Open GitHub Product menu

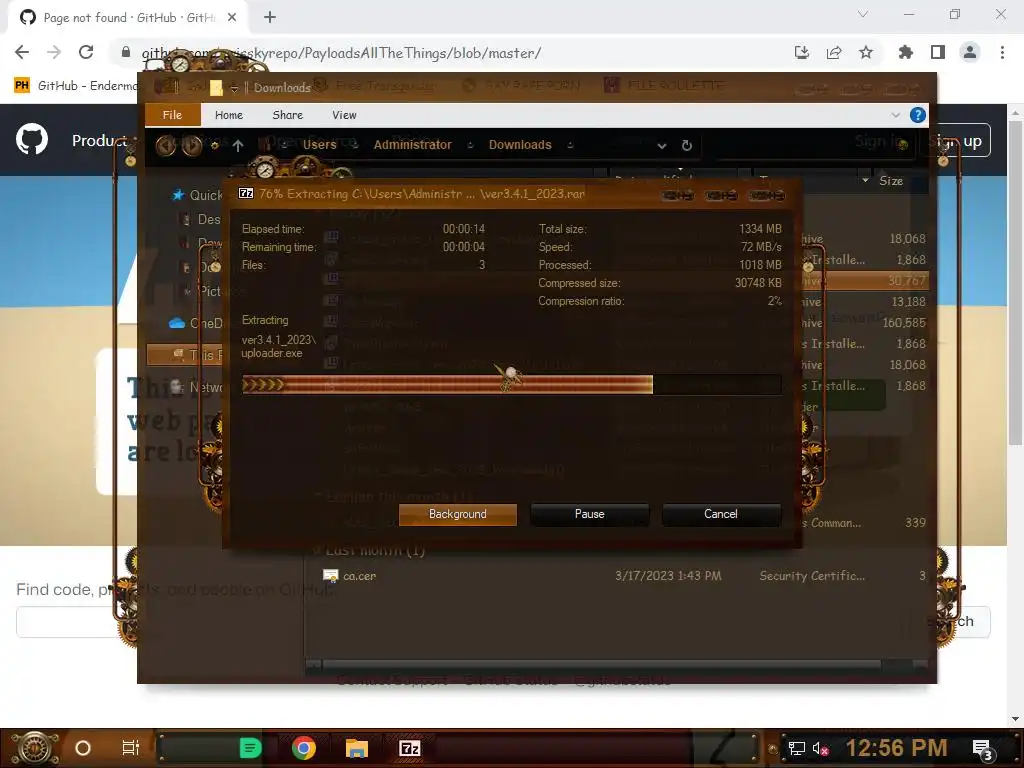click(100, 140)
